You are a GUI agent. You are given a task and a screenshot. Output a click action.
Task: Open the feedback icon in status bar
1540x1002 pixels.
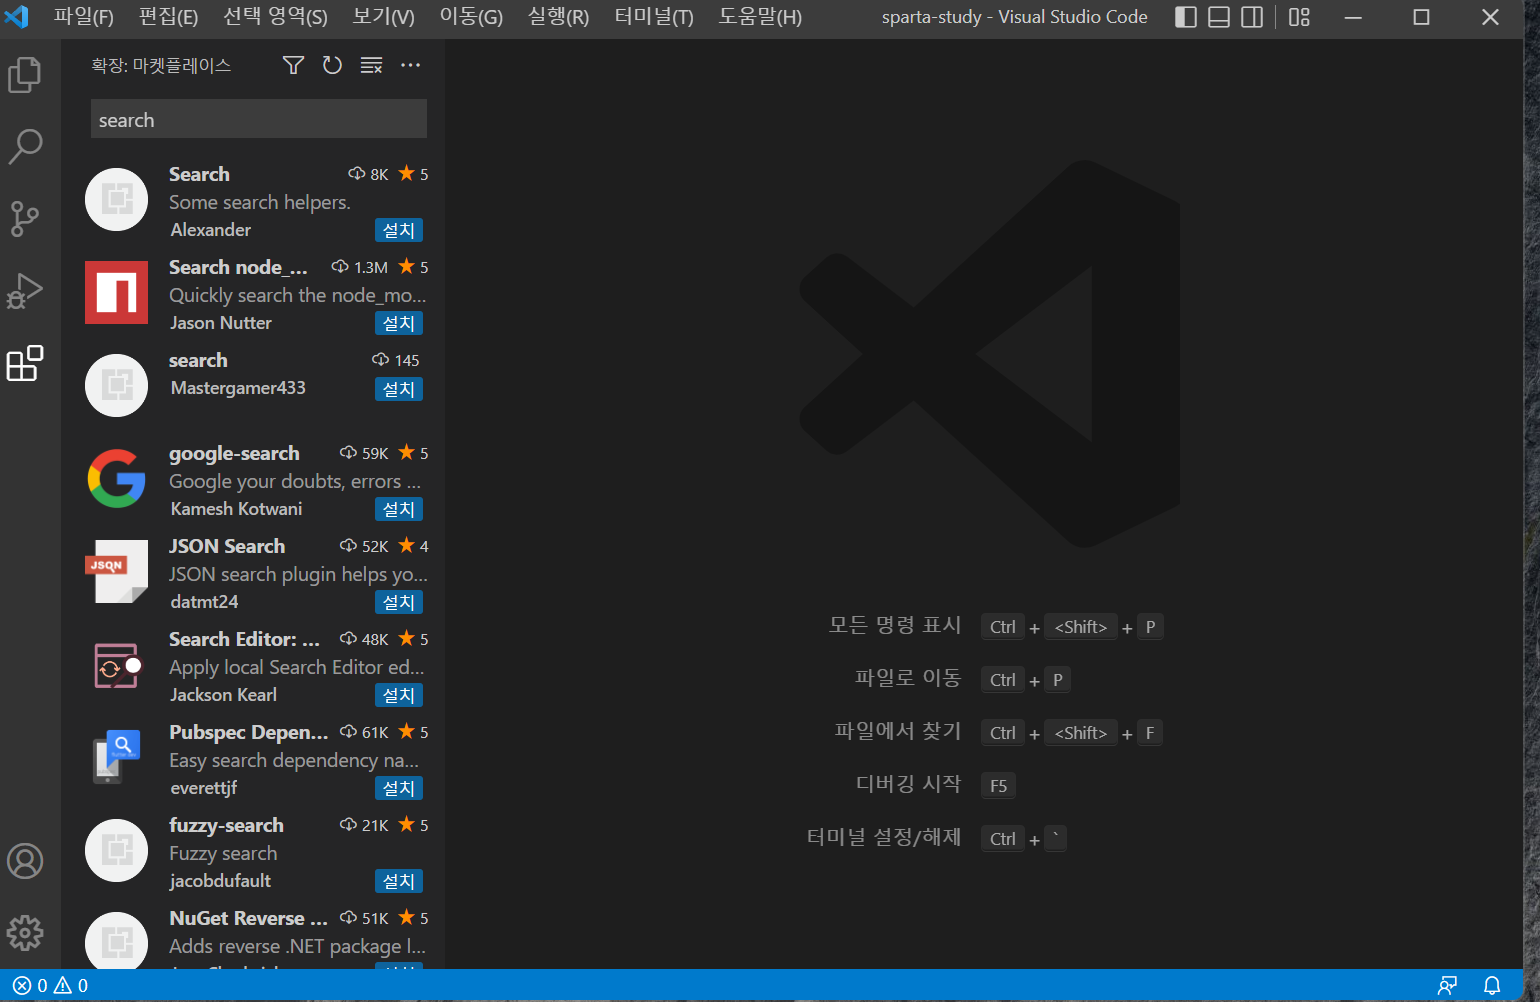[x=1447, y=986]
